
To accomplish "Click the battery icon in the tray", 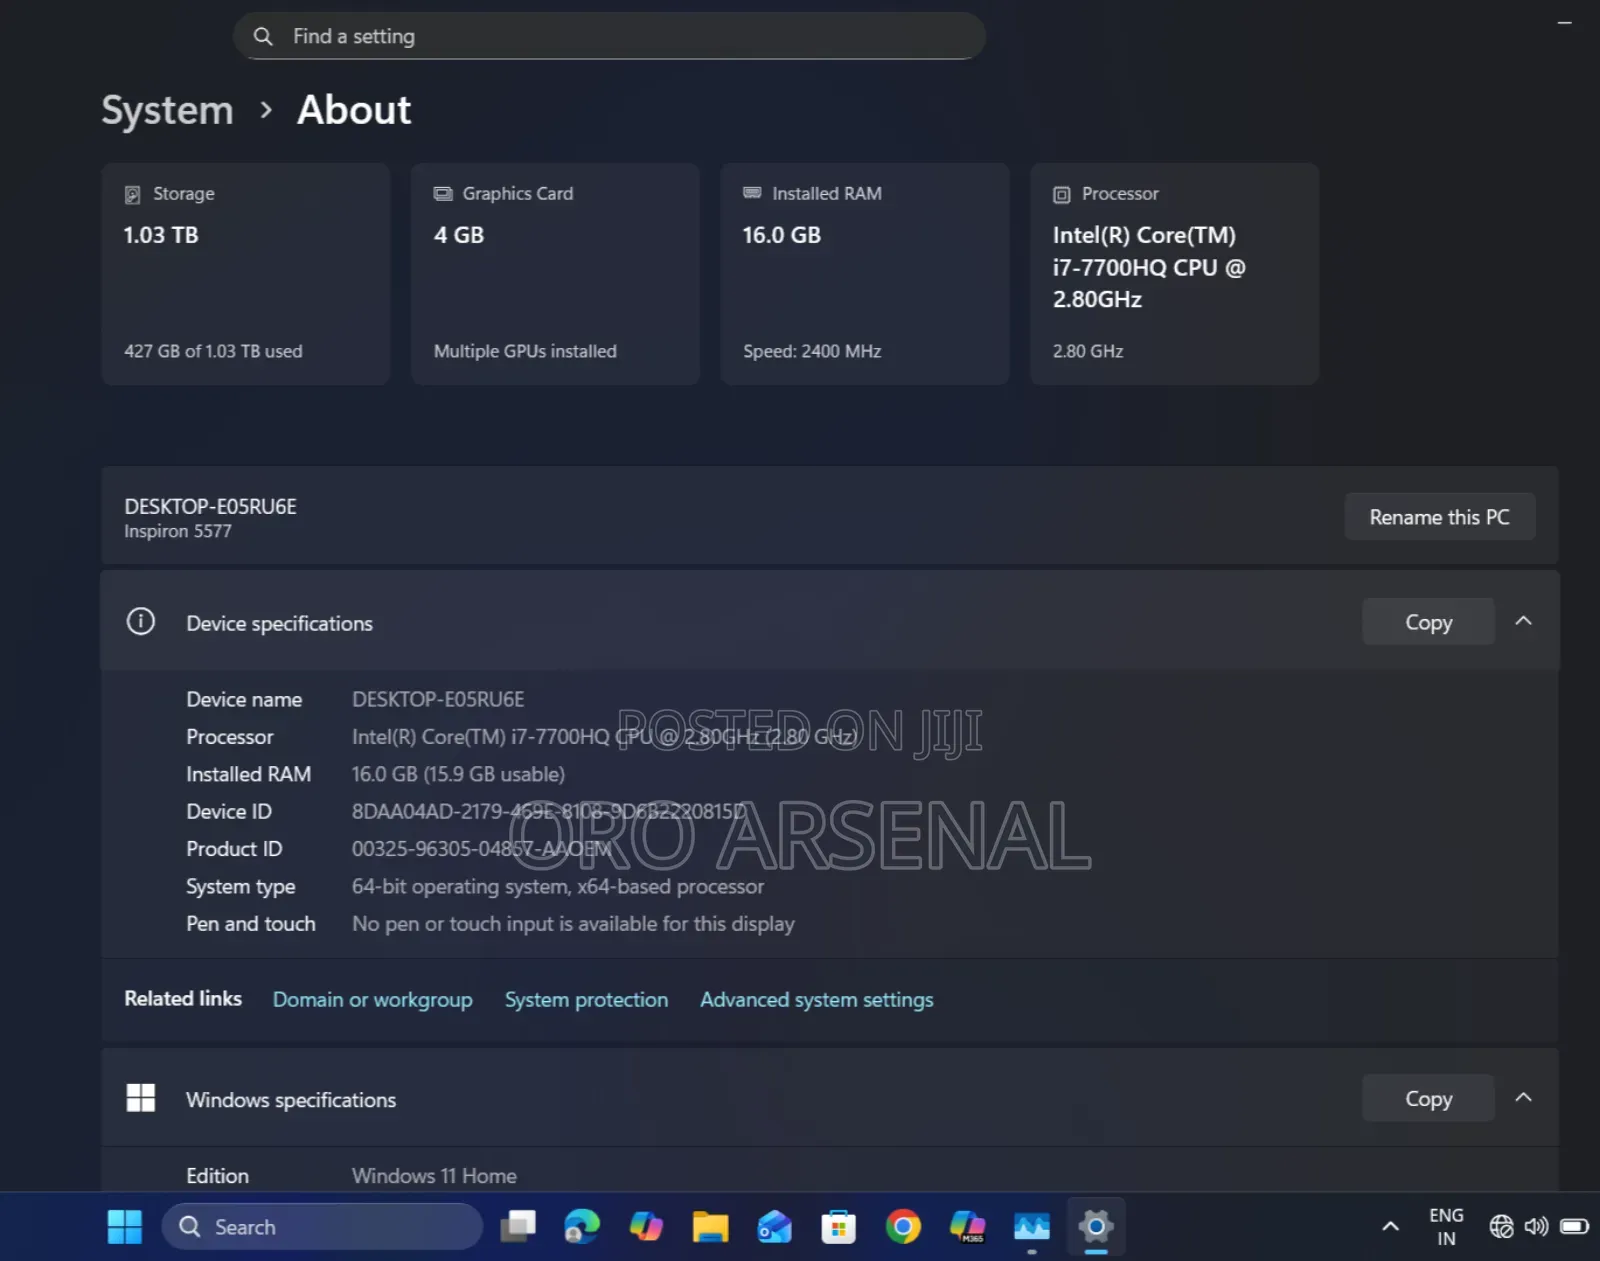I will pos(1574,1227).
